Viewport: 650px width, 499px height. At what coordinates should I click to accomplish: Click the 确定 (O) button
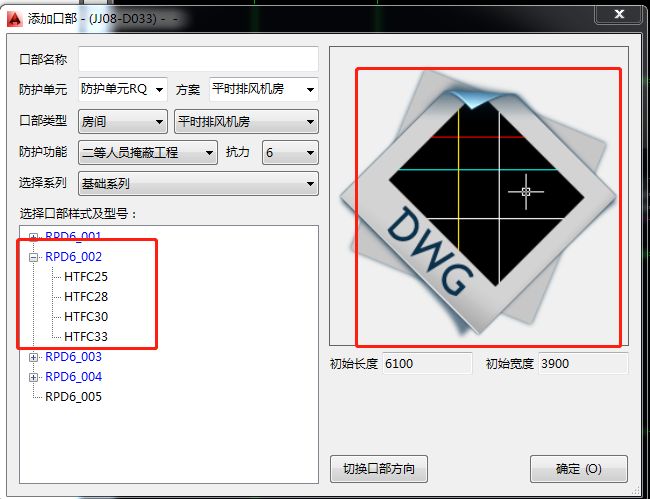(x=579, y=469)
